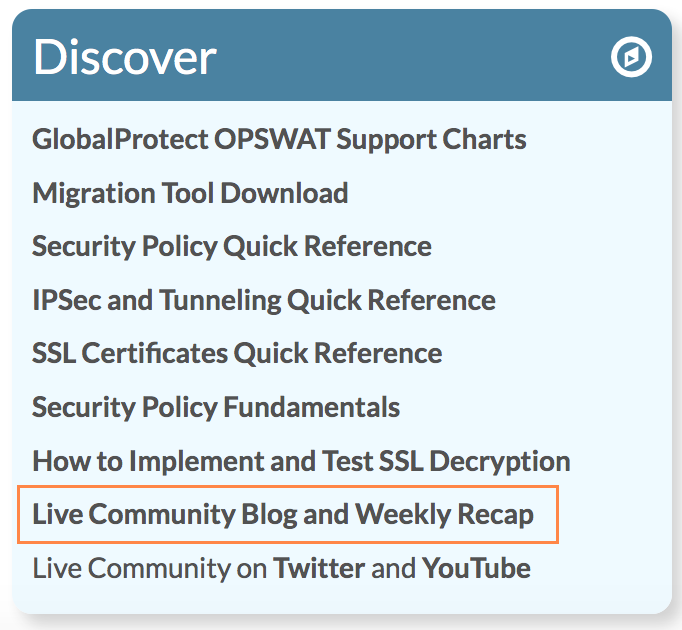Click the word Decryption in SSL how-to link
682x630 pixels.
(x=500, y=462)
